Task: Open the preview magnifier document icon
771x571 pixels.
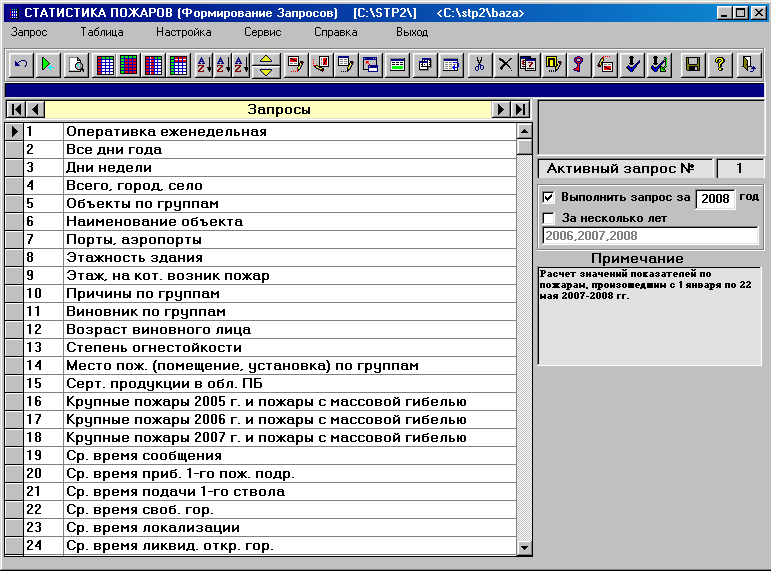Action: (76, 65)
